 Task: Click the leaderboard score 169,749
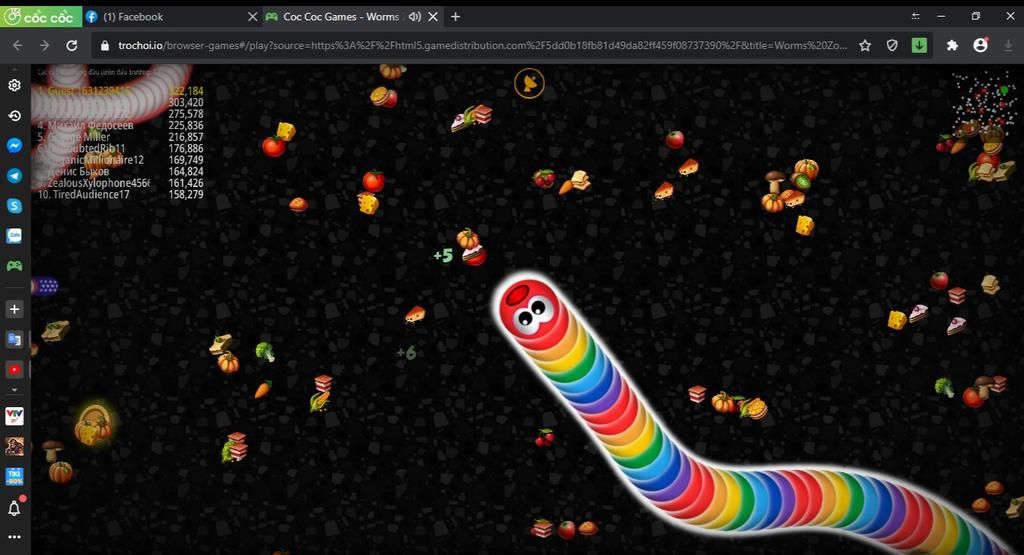click(x=185, y=159)
